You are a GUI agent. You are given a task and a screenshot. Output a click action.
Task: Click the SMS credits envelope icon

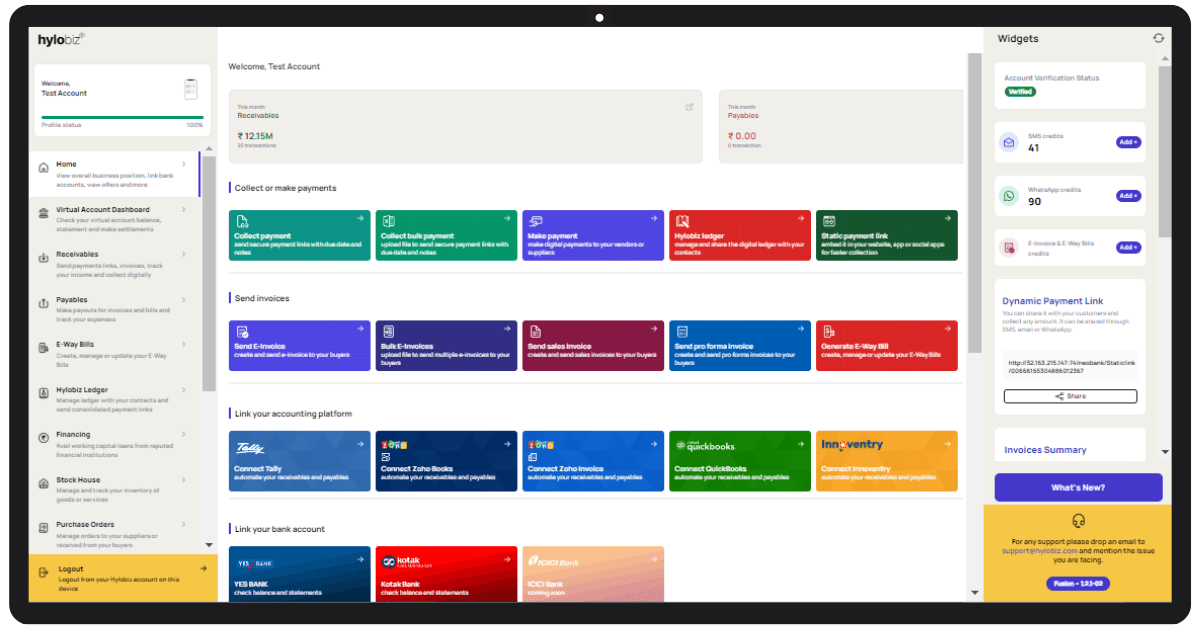point(1010,143)
